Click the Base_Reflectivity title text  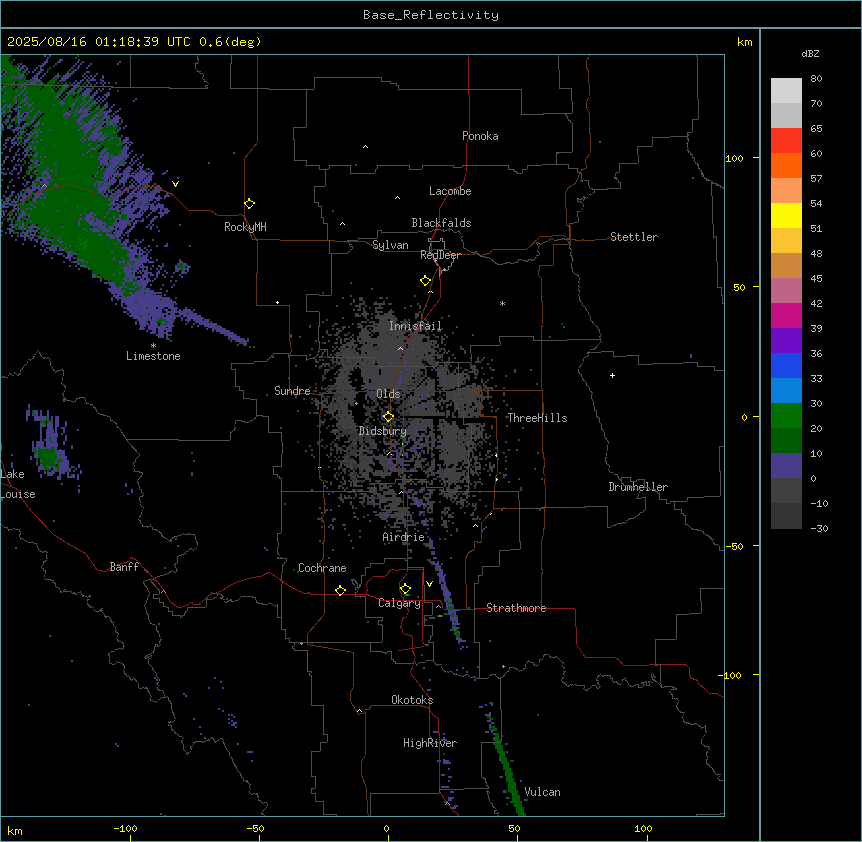coord(431,15)
